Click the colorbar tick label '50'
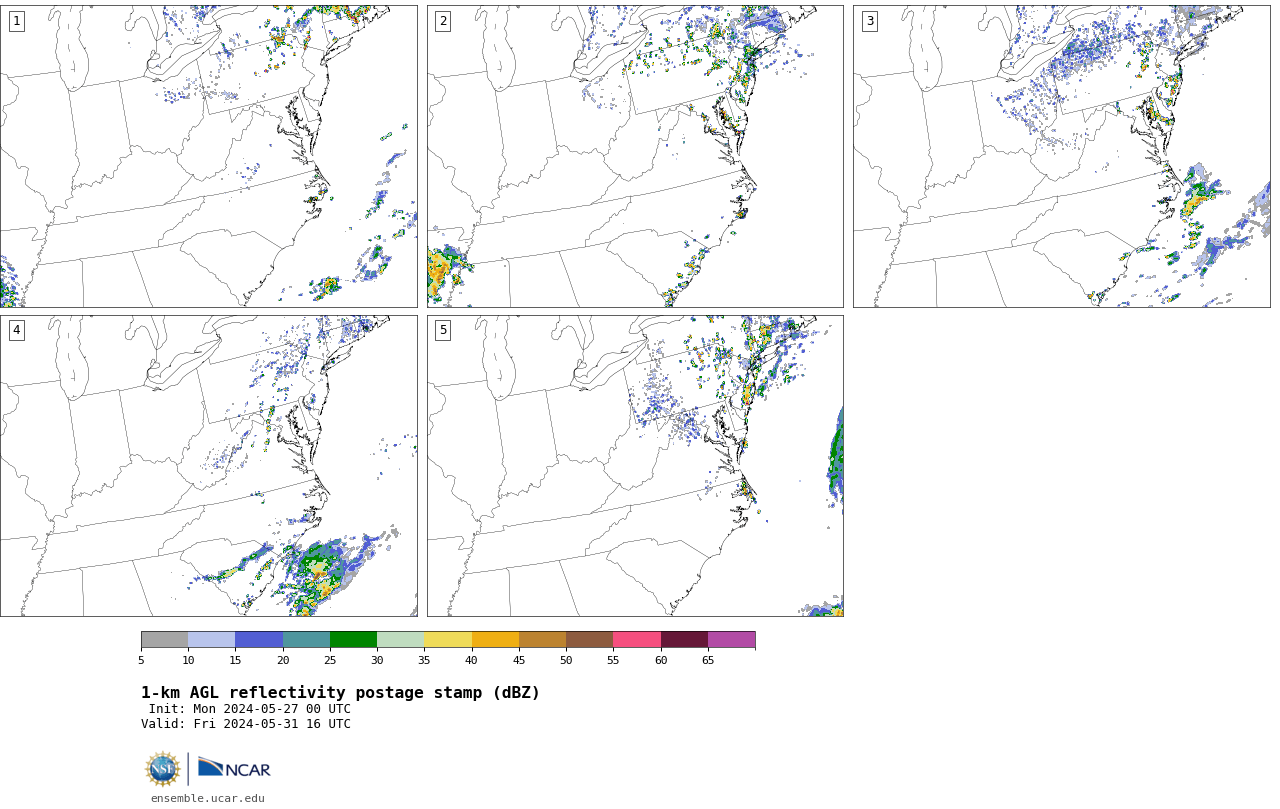Viewport: 1280px width, 809px height. [x=566, y=660]
